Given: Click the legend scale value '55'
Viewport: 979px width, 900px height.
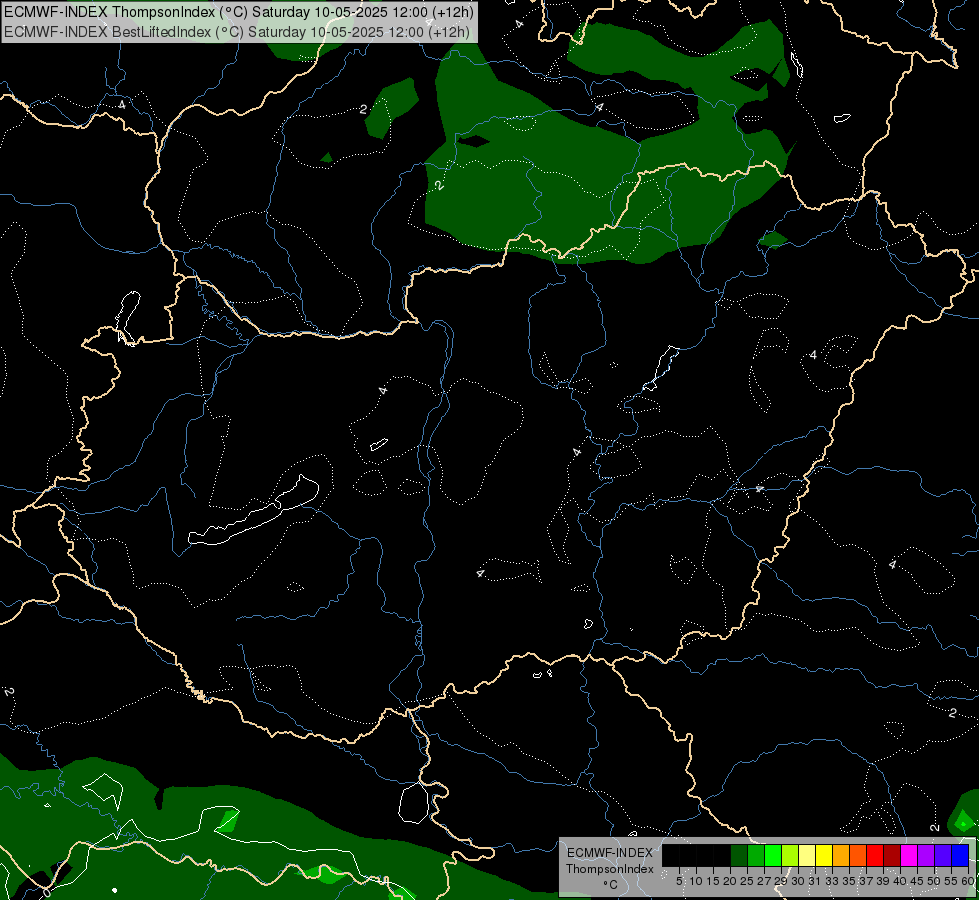Looking at the screenshot, I should 951,881.
